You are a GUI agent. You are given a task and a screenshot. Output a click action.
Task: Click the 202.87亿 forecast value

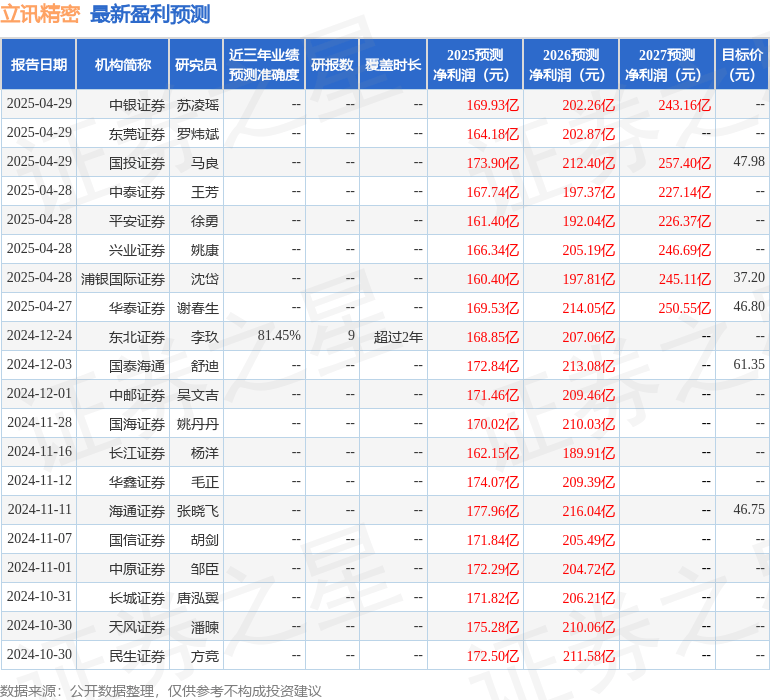pos(588,134)
